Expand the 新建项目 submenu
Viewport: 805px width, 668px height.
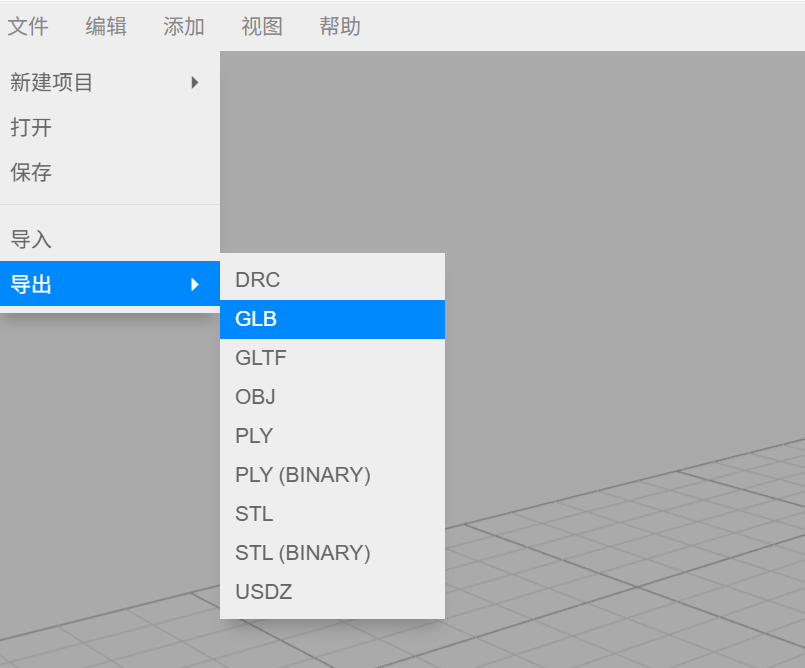tap(52, 83)
